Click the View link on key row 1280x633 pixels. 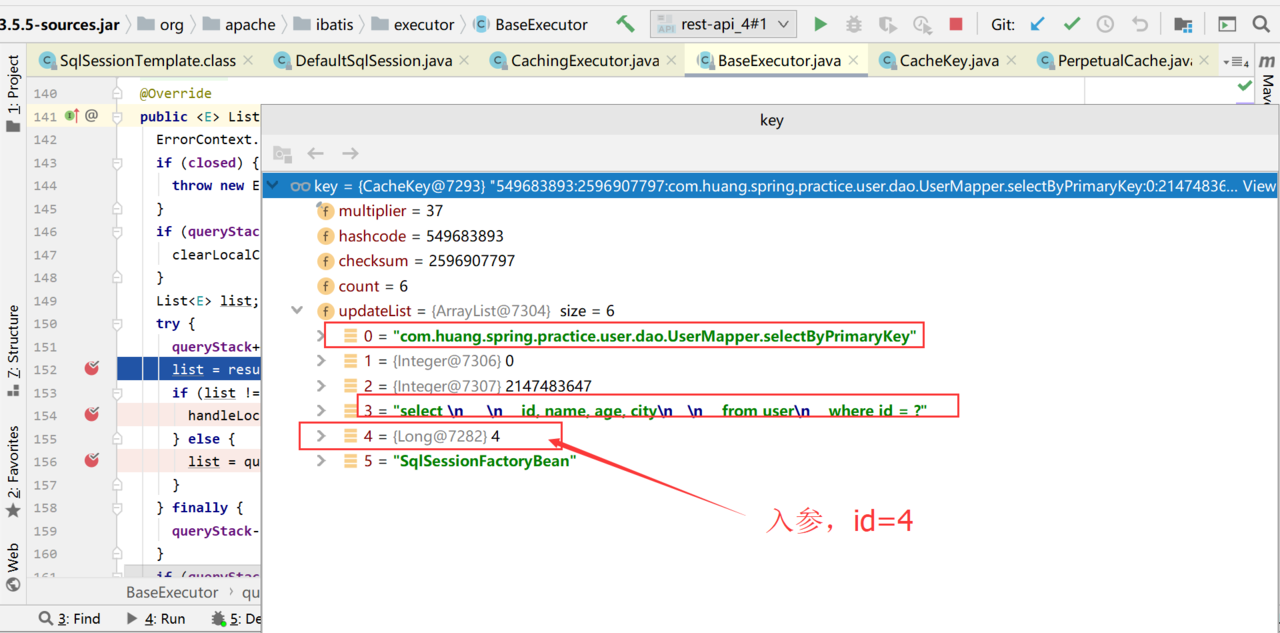pos(1259,186)
